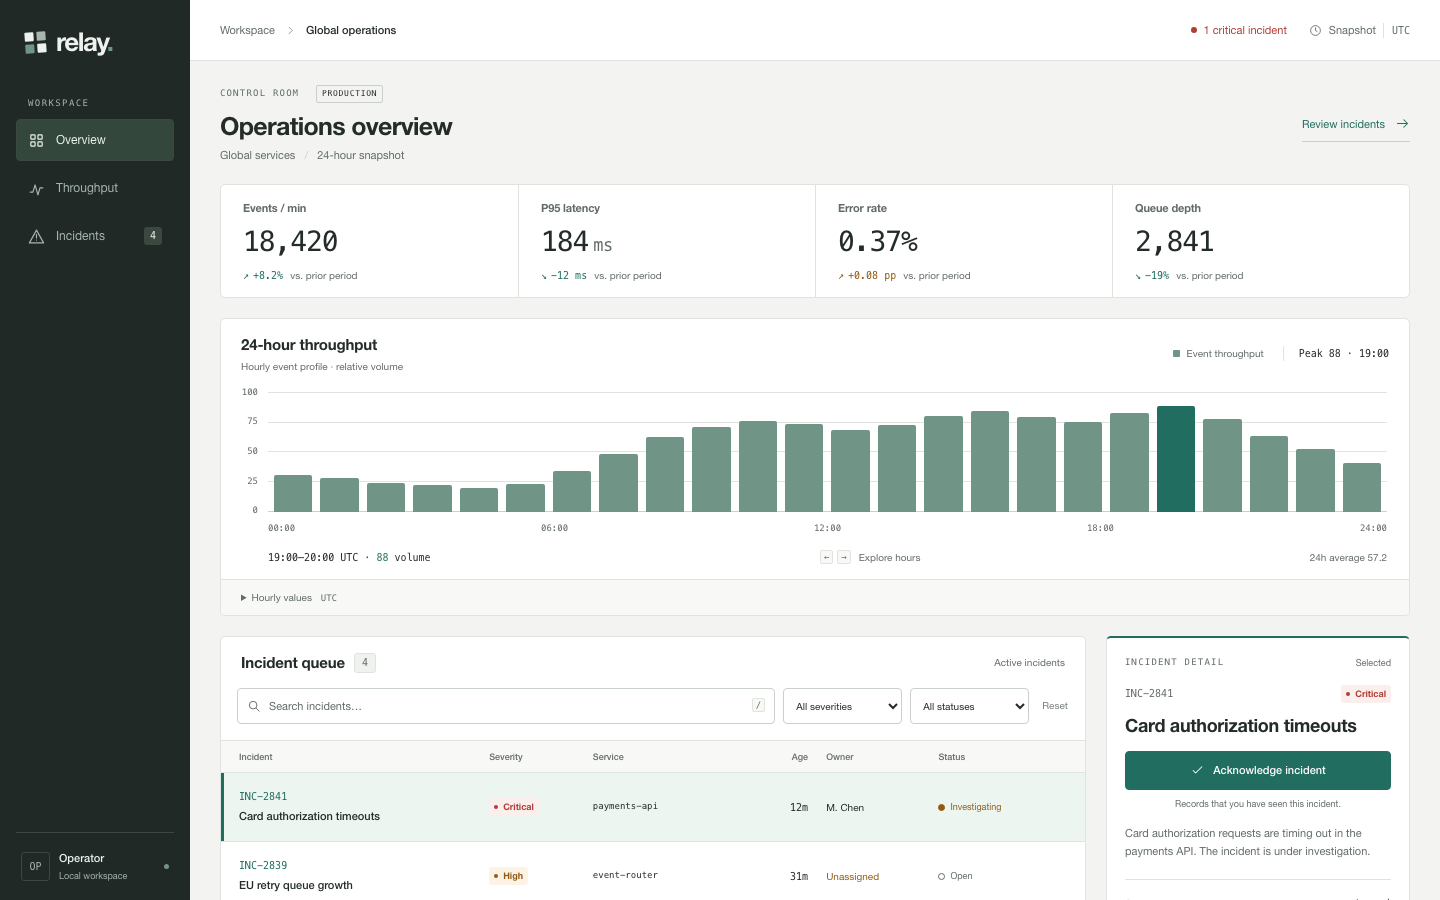The image size is (1440, 900).
Task: Click the 184 ms P95 latency value
Action: [577, 242]
